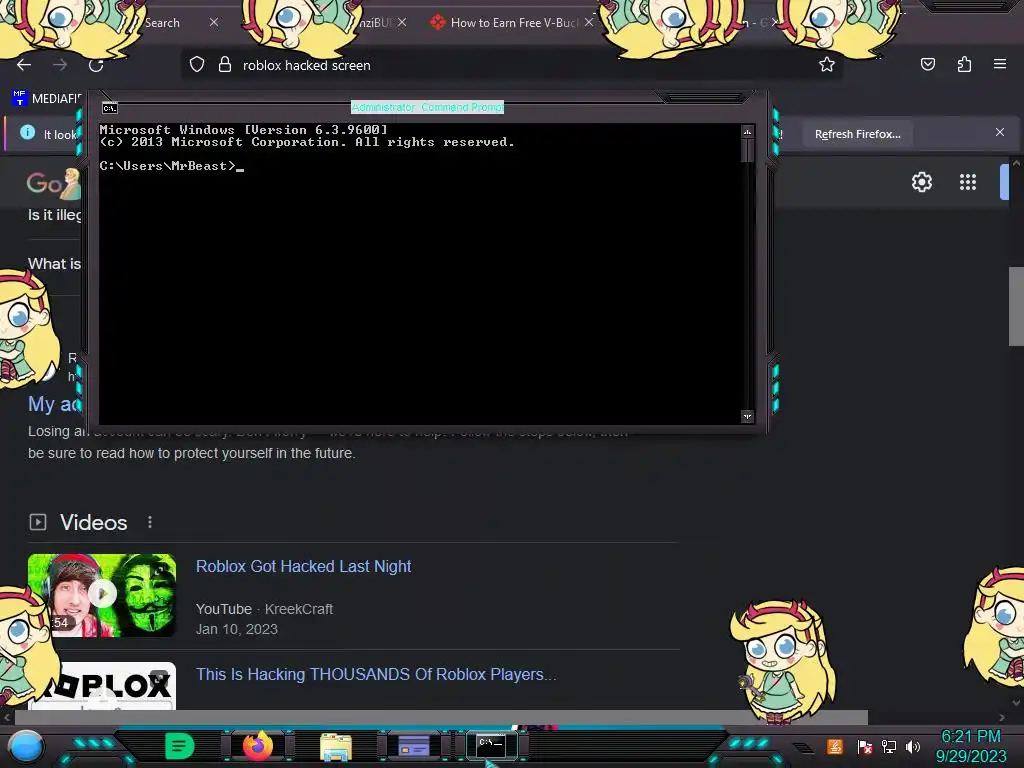The width and height of the screenshot is (1024, 768).
Task: Open Firefox from the taskbar
Action: pos(258,746)
